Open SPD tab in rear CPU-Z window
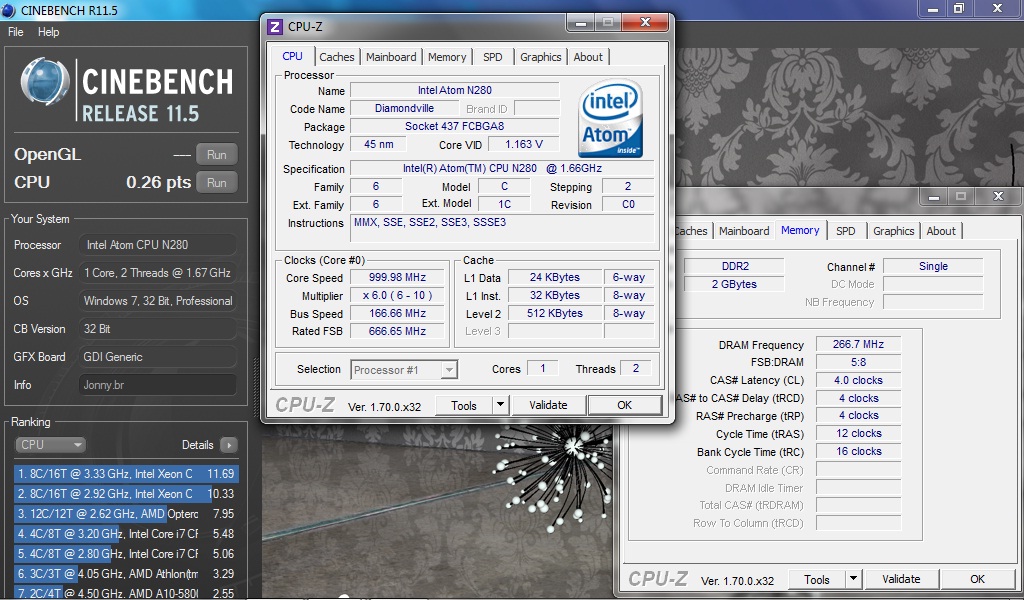The image size is (1024, 600). tap(846, 231)
